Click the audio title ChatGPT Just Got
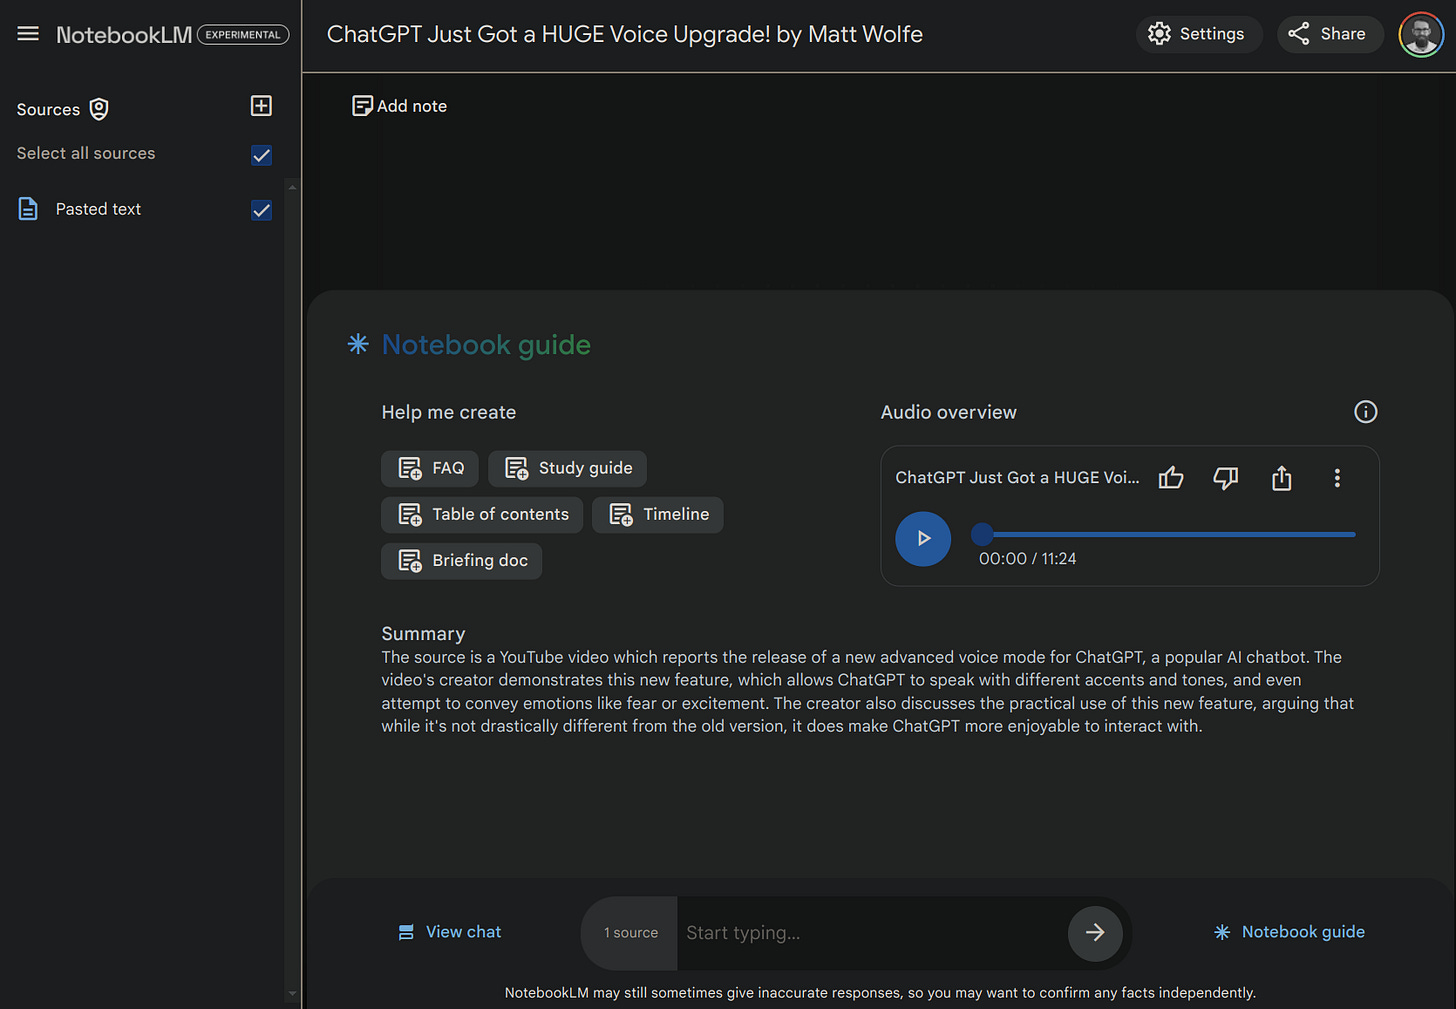 click(1017, 478)
